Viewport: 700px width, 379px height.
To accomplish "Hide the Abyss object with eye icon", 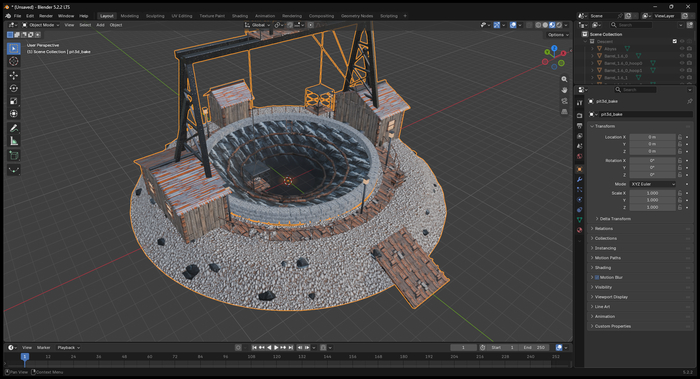I will pyautogui.click(x=682, y=49).
